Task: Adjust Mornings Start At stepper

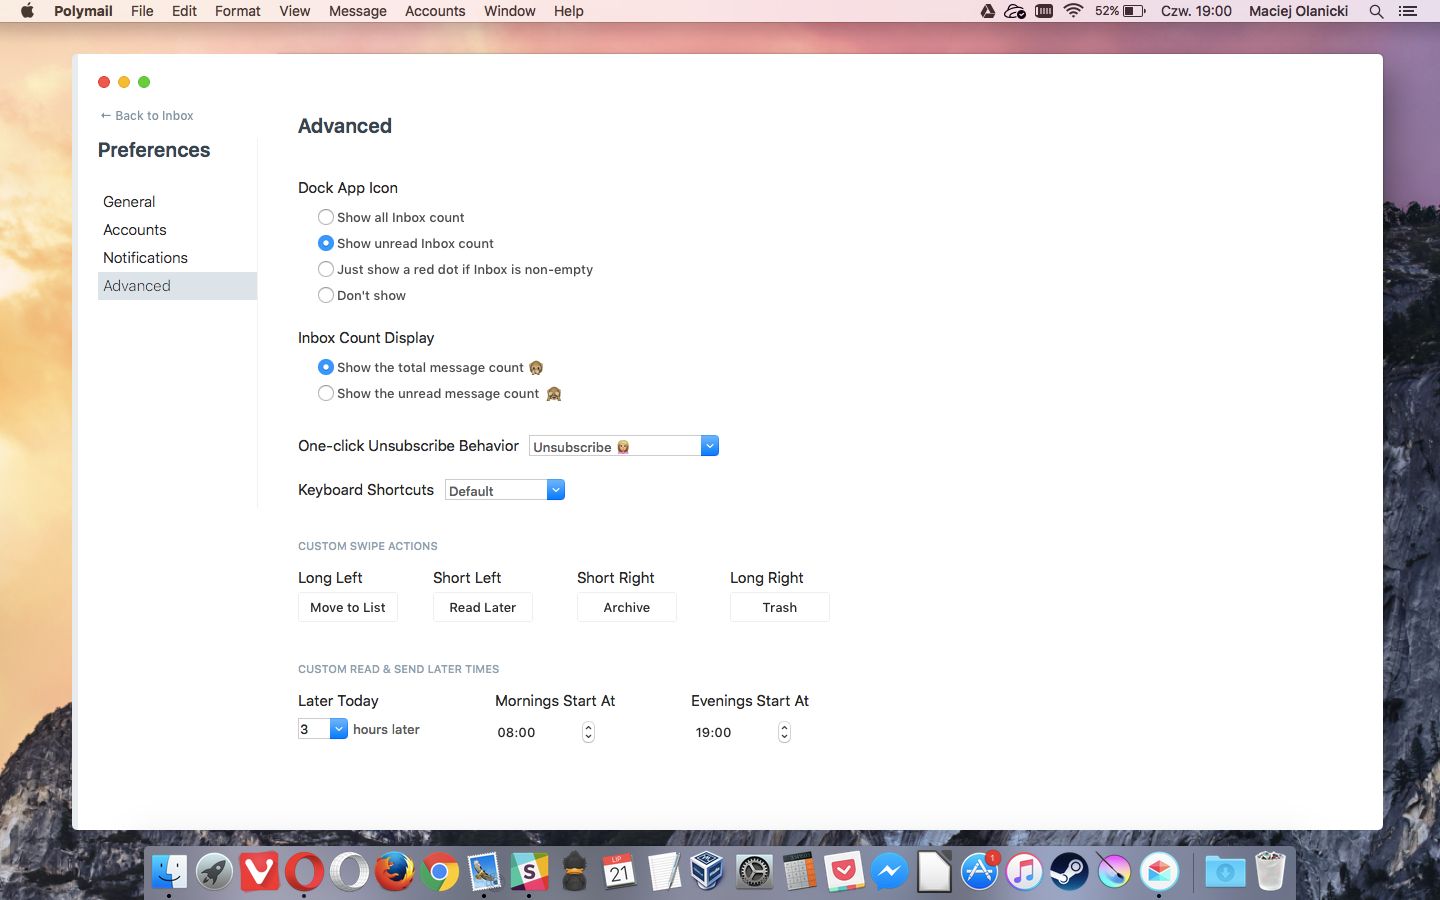Action: coord(588,732)
